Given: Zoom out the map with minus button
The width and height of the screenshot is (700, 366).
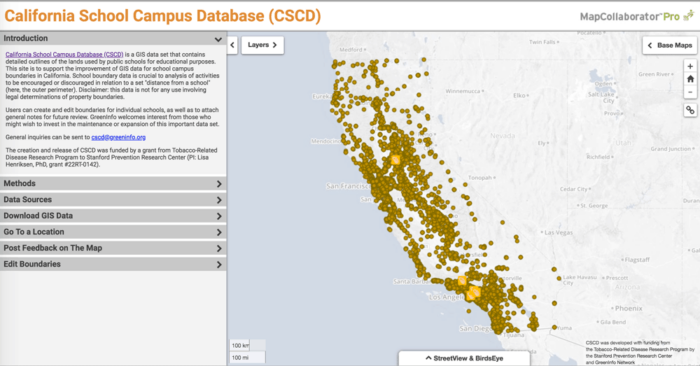Looking at the screenshot, I should (690, 92).
